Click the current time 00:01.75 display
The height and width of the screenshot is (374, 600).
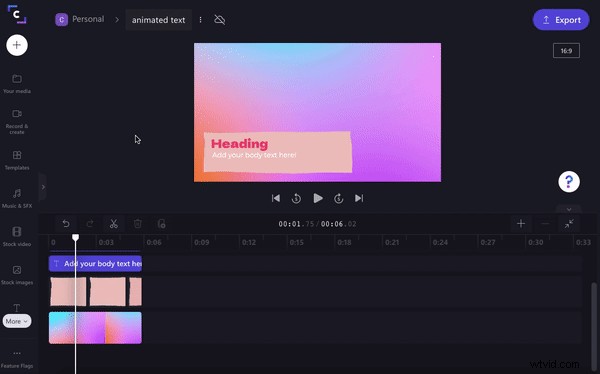coord(295,224)
